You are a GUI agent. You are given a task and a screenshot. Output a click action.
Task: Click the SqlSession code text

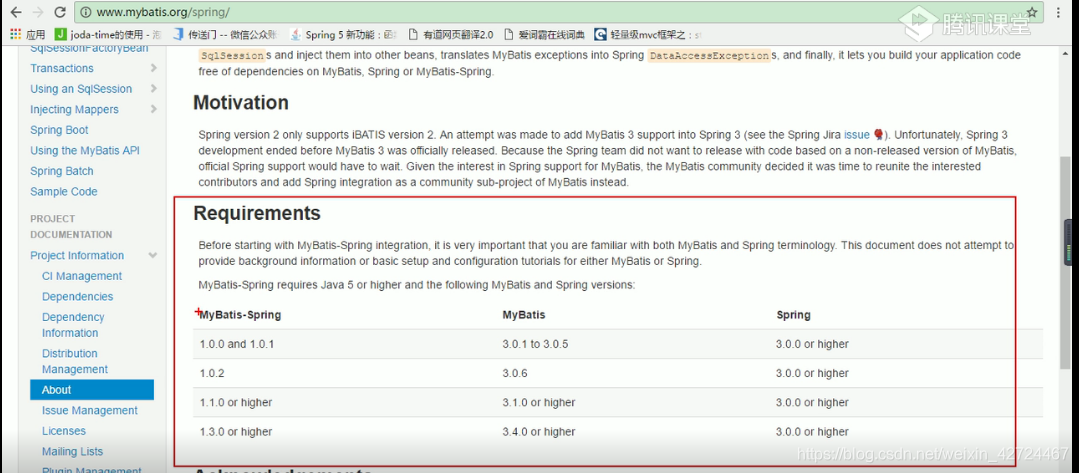[232, 56]
